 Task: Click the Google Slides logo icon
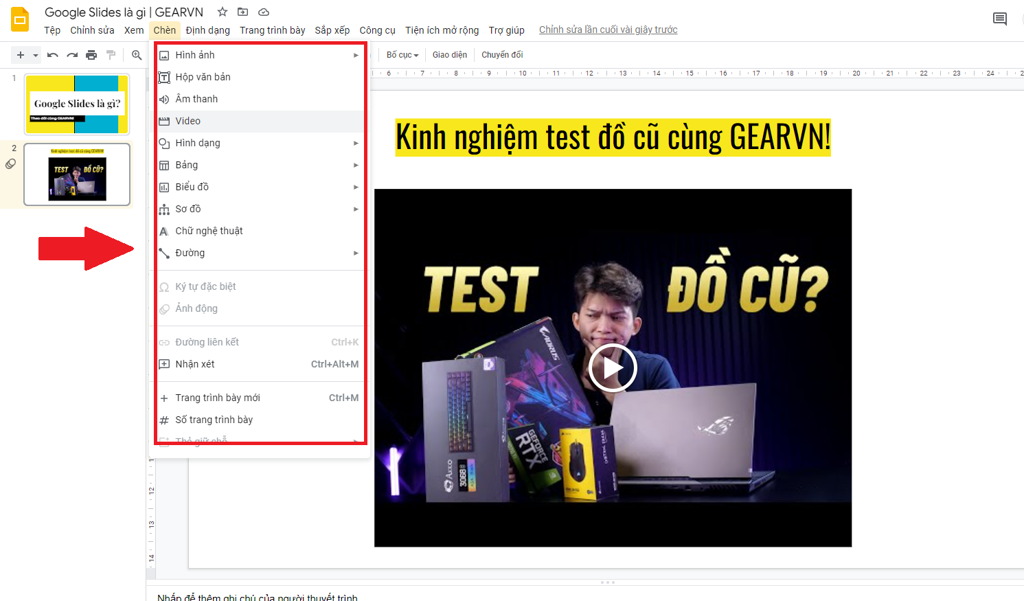click(x=20, y=20)
